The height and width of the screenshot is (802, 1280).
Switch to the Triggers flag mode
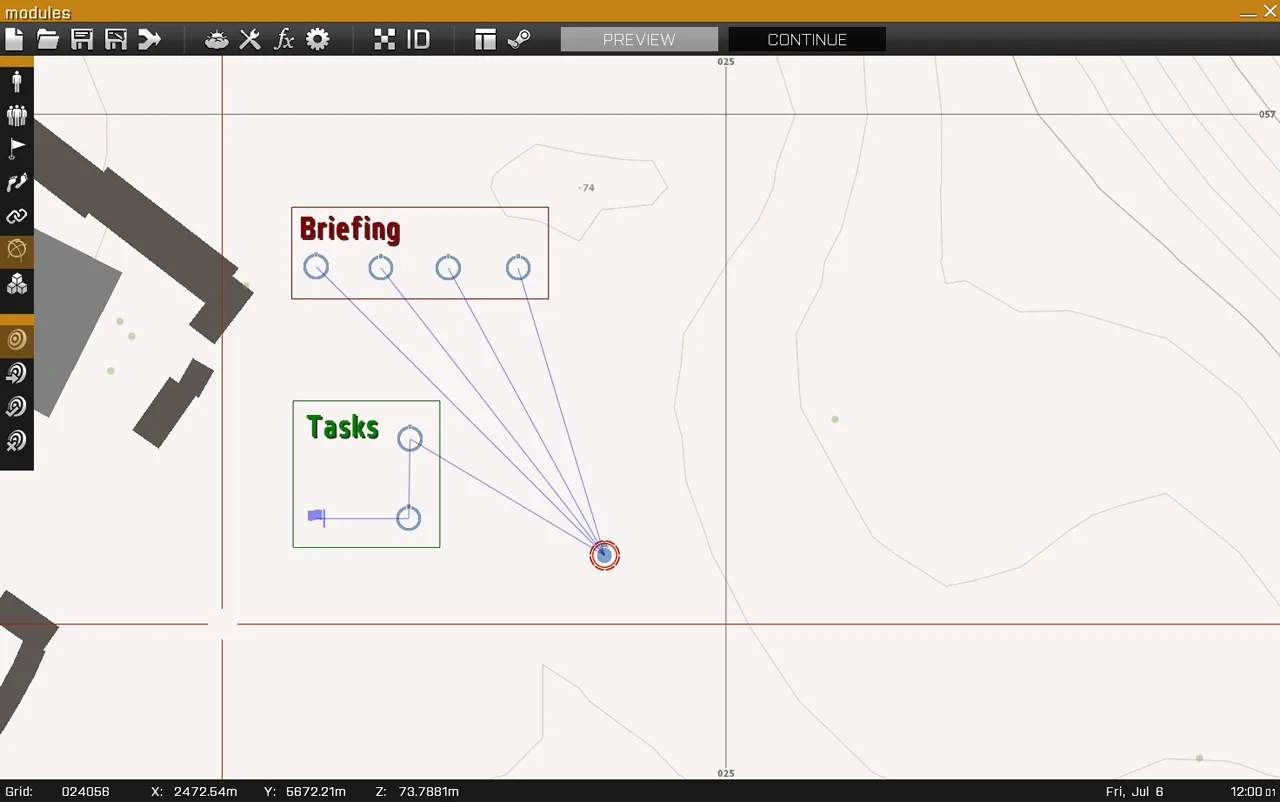click(16, 149)
